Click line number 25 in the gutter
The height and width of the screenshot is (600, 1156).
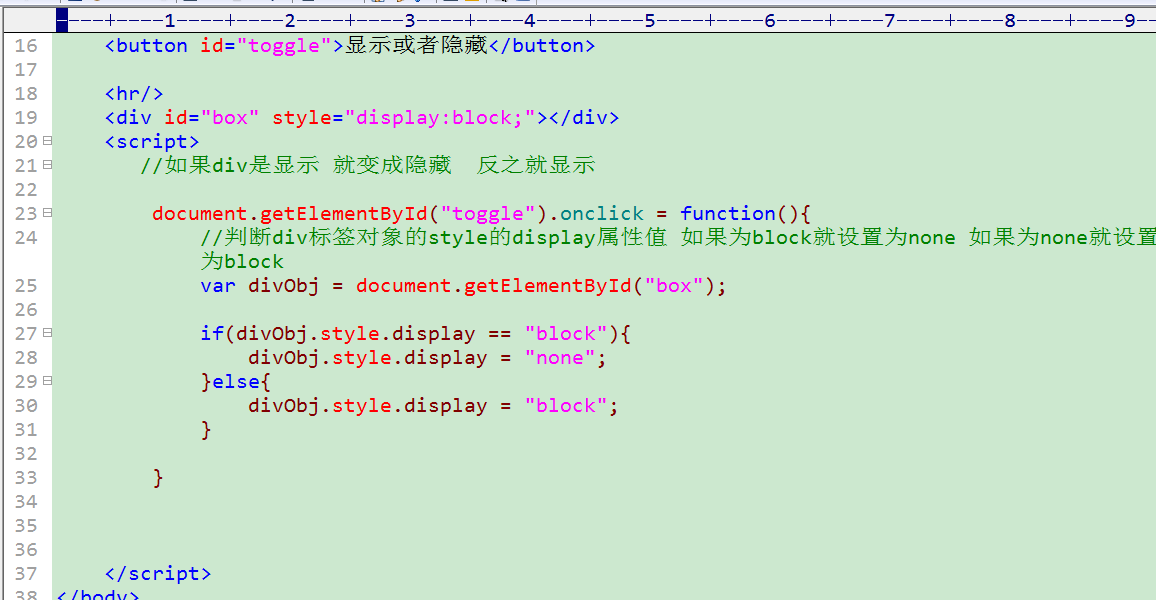tap(26, 286)
